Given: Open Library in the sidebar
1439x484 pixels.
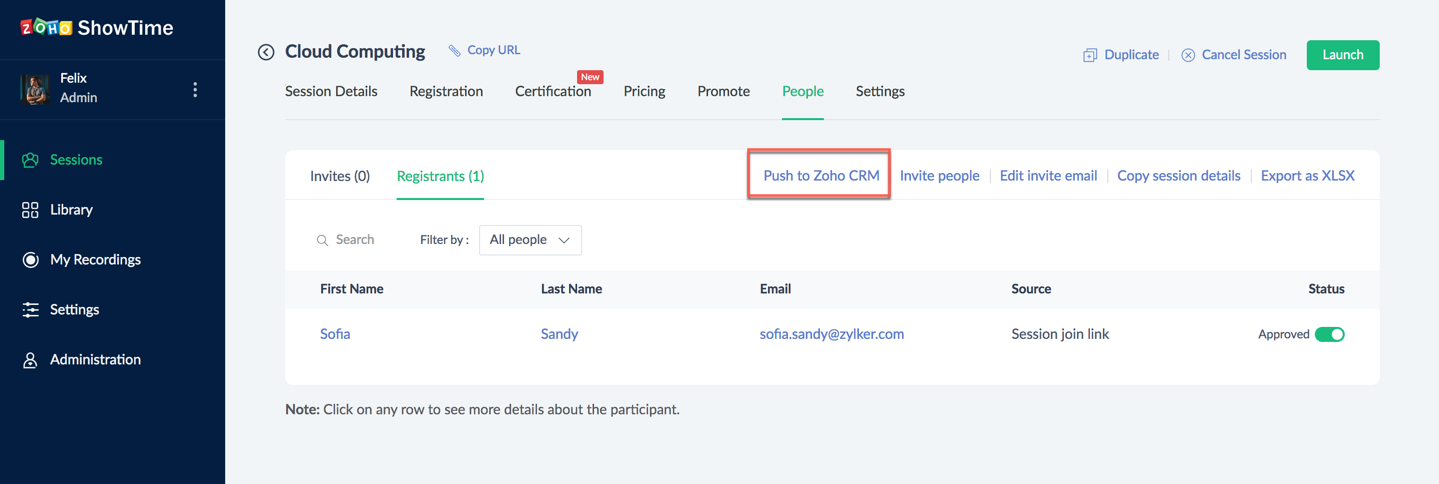Looking at the screenshot, I should [x=71, y=210].
